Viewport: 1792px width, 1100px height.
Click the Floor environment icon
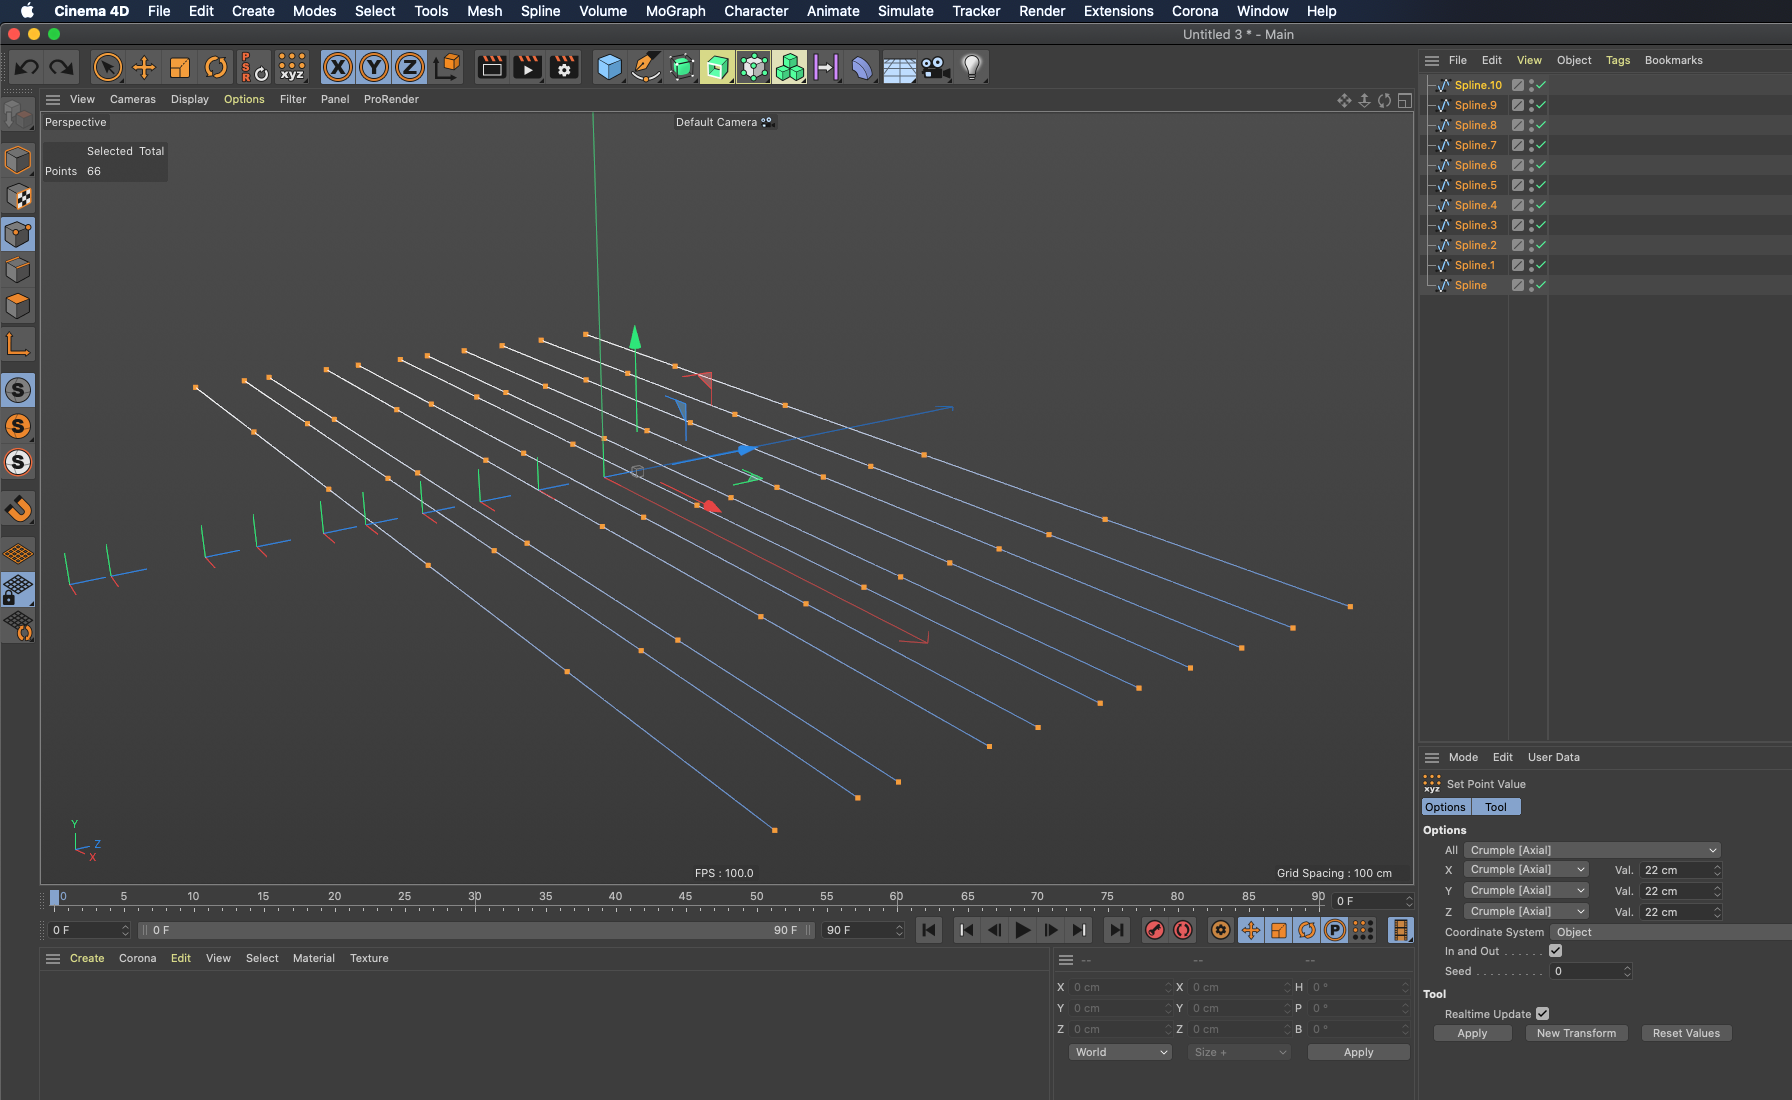pos(899,67)
